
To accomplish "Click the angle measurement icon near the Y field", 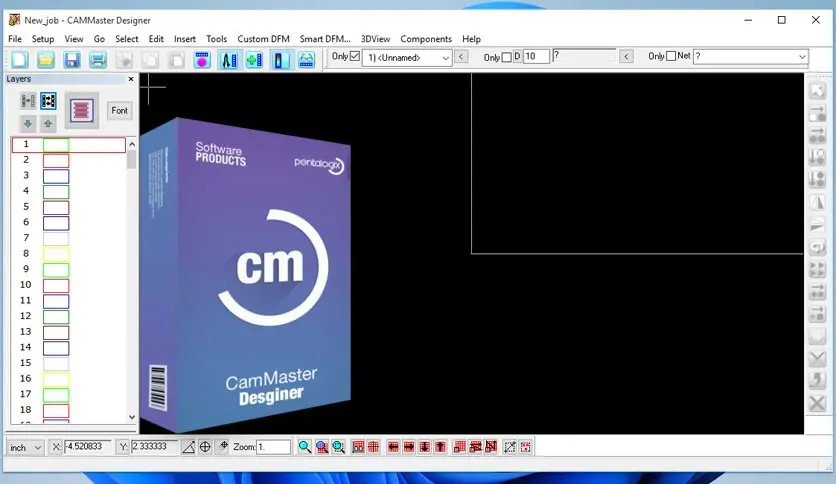I will coord(188,447).
